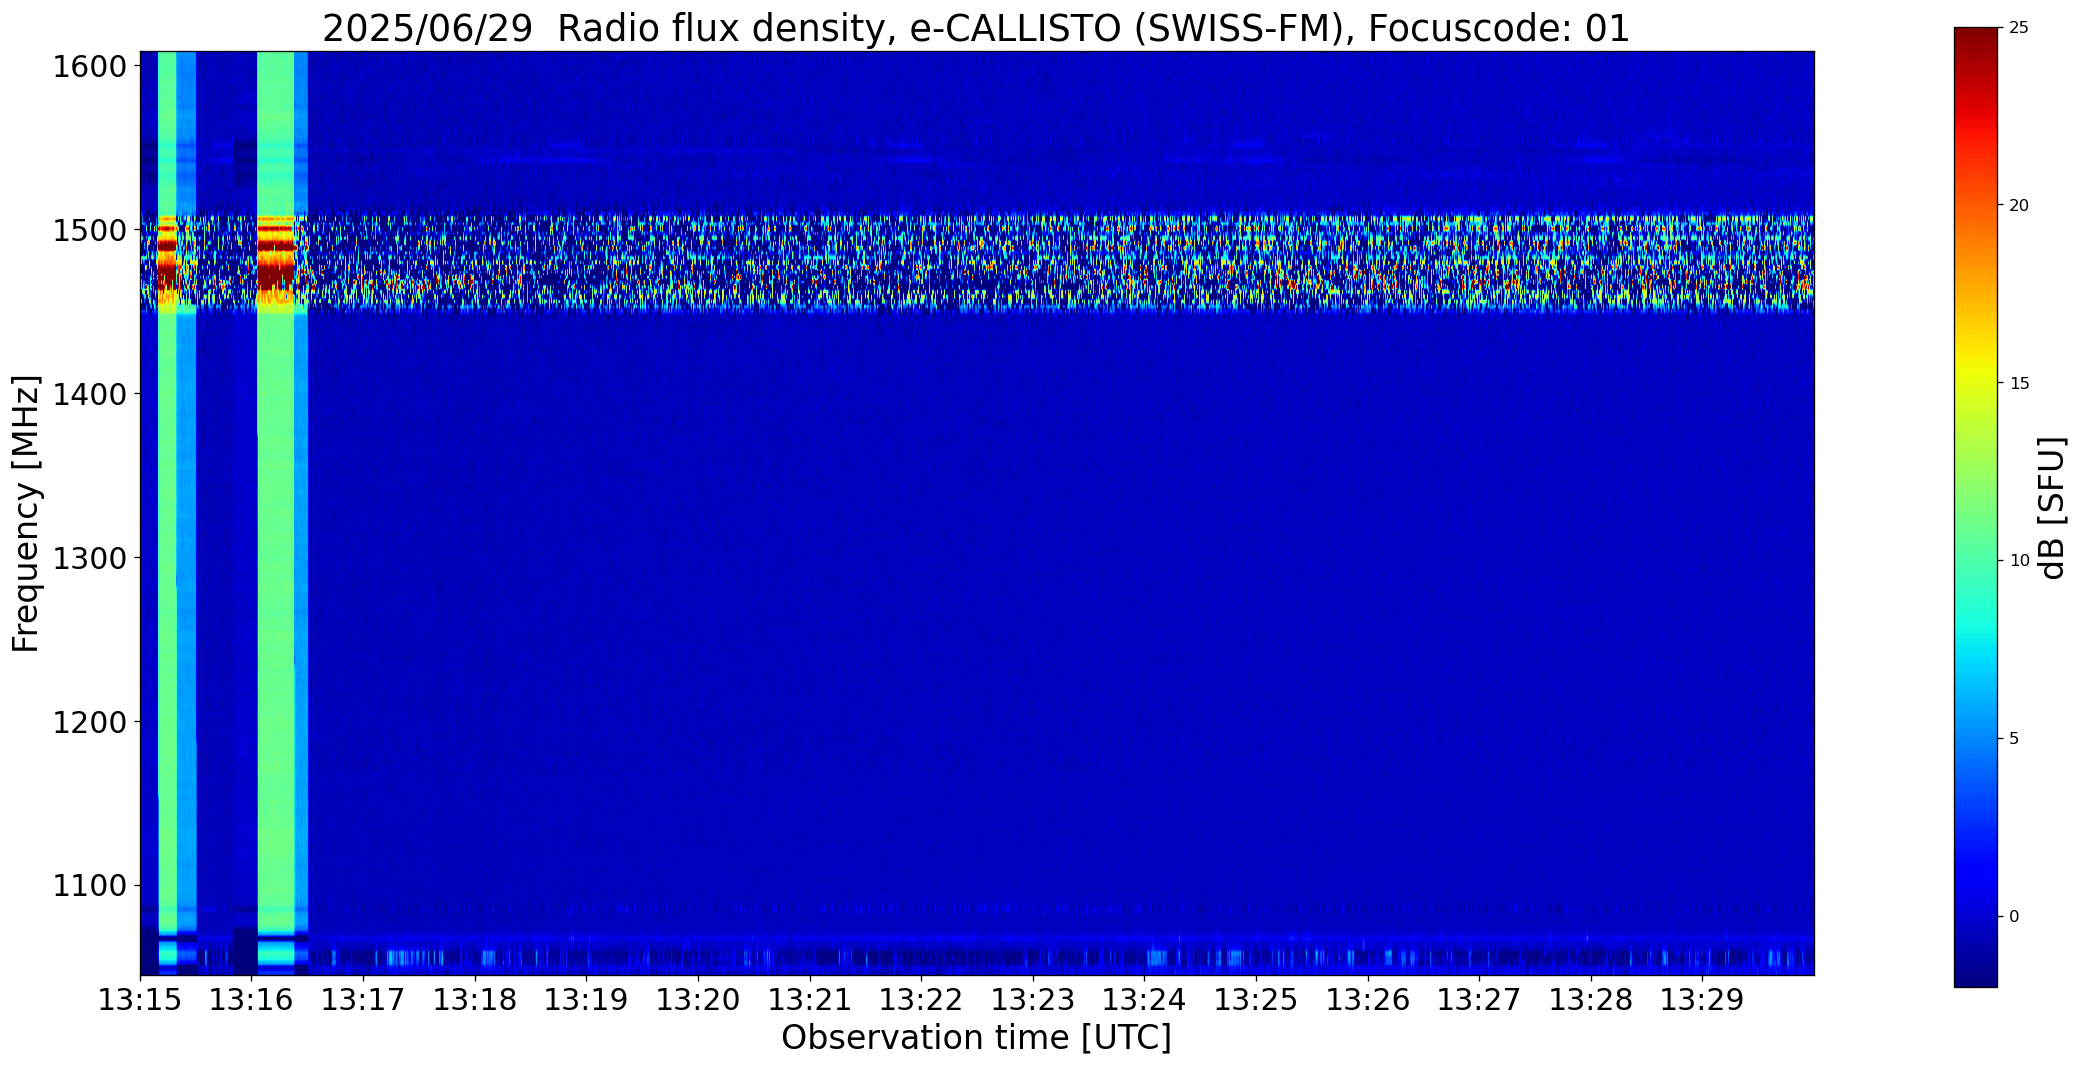
Task: Click the 13:16 time tick label
Action: point(251,1000)
